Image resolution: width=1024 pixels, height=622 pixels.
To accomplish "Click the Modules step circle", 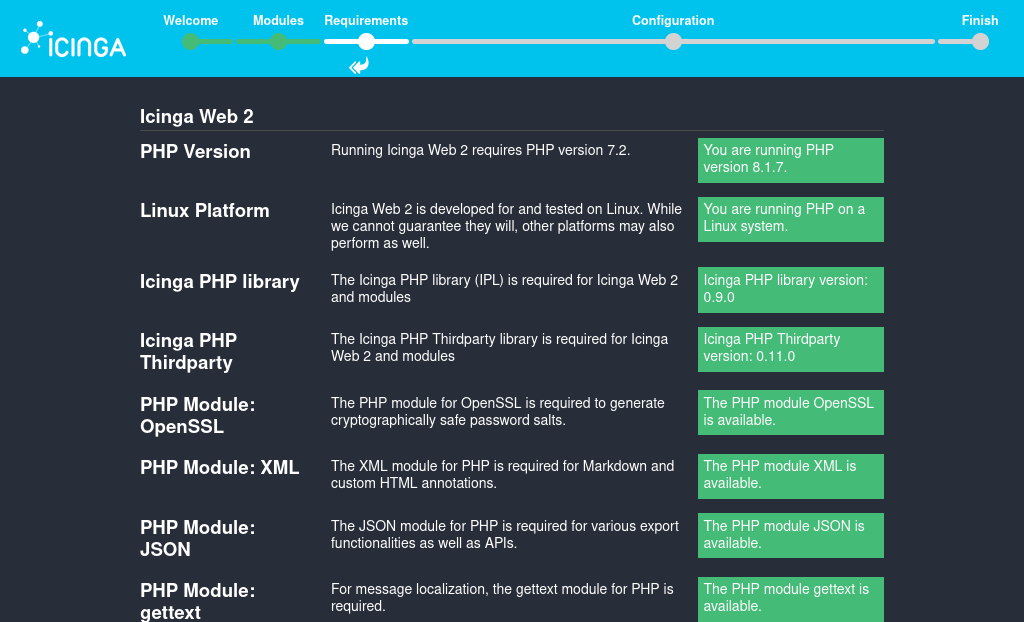I will tap(278, 42).
